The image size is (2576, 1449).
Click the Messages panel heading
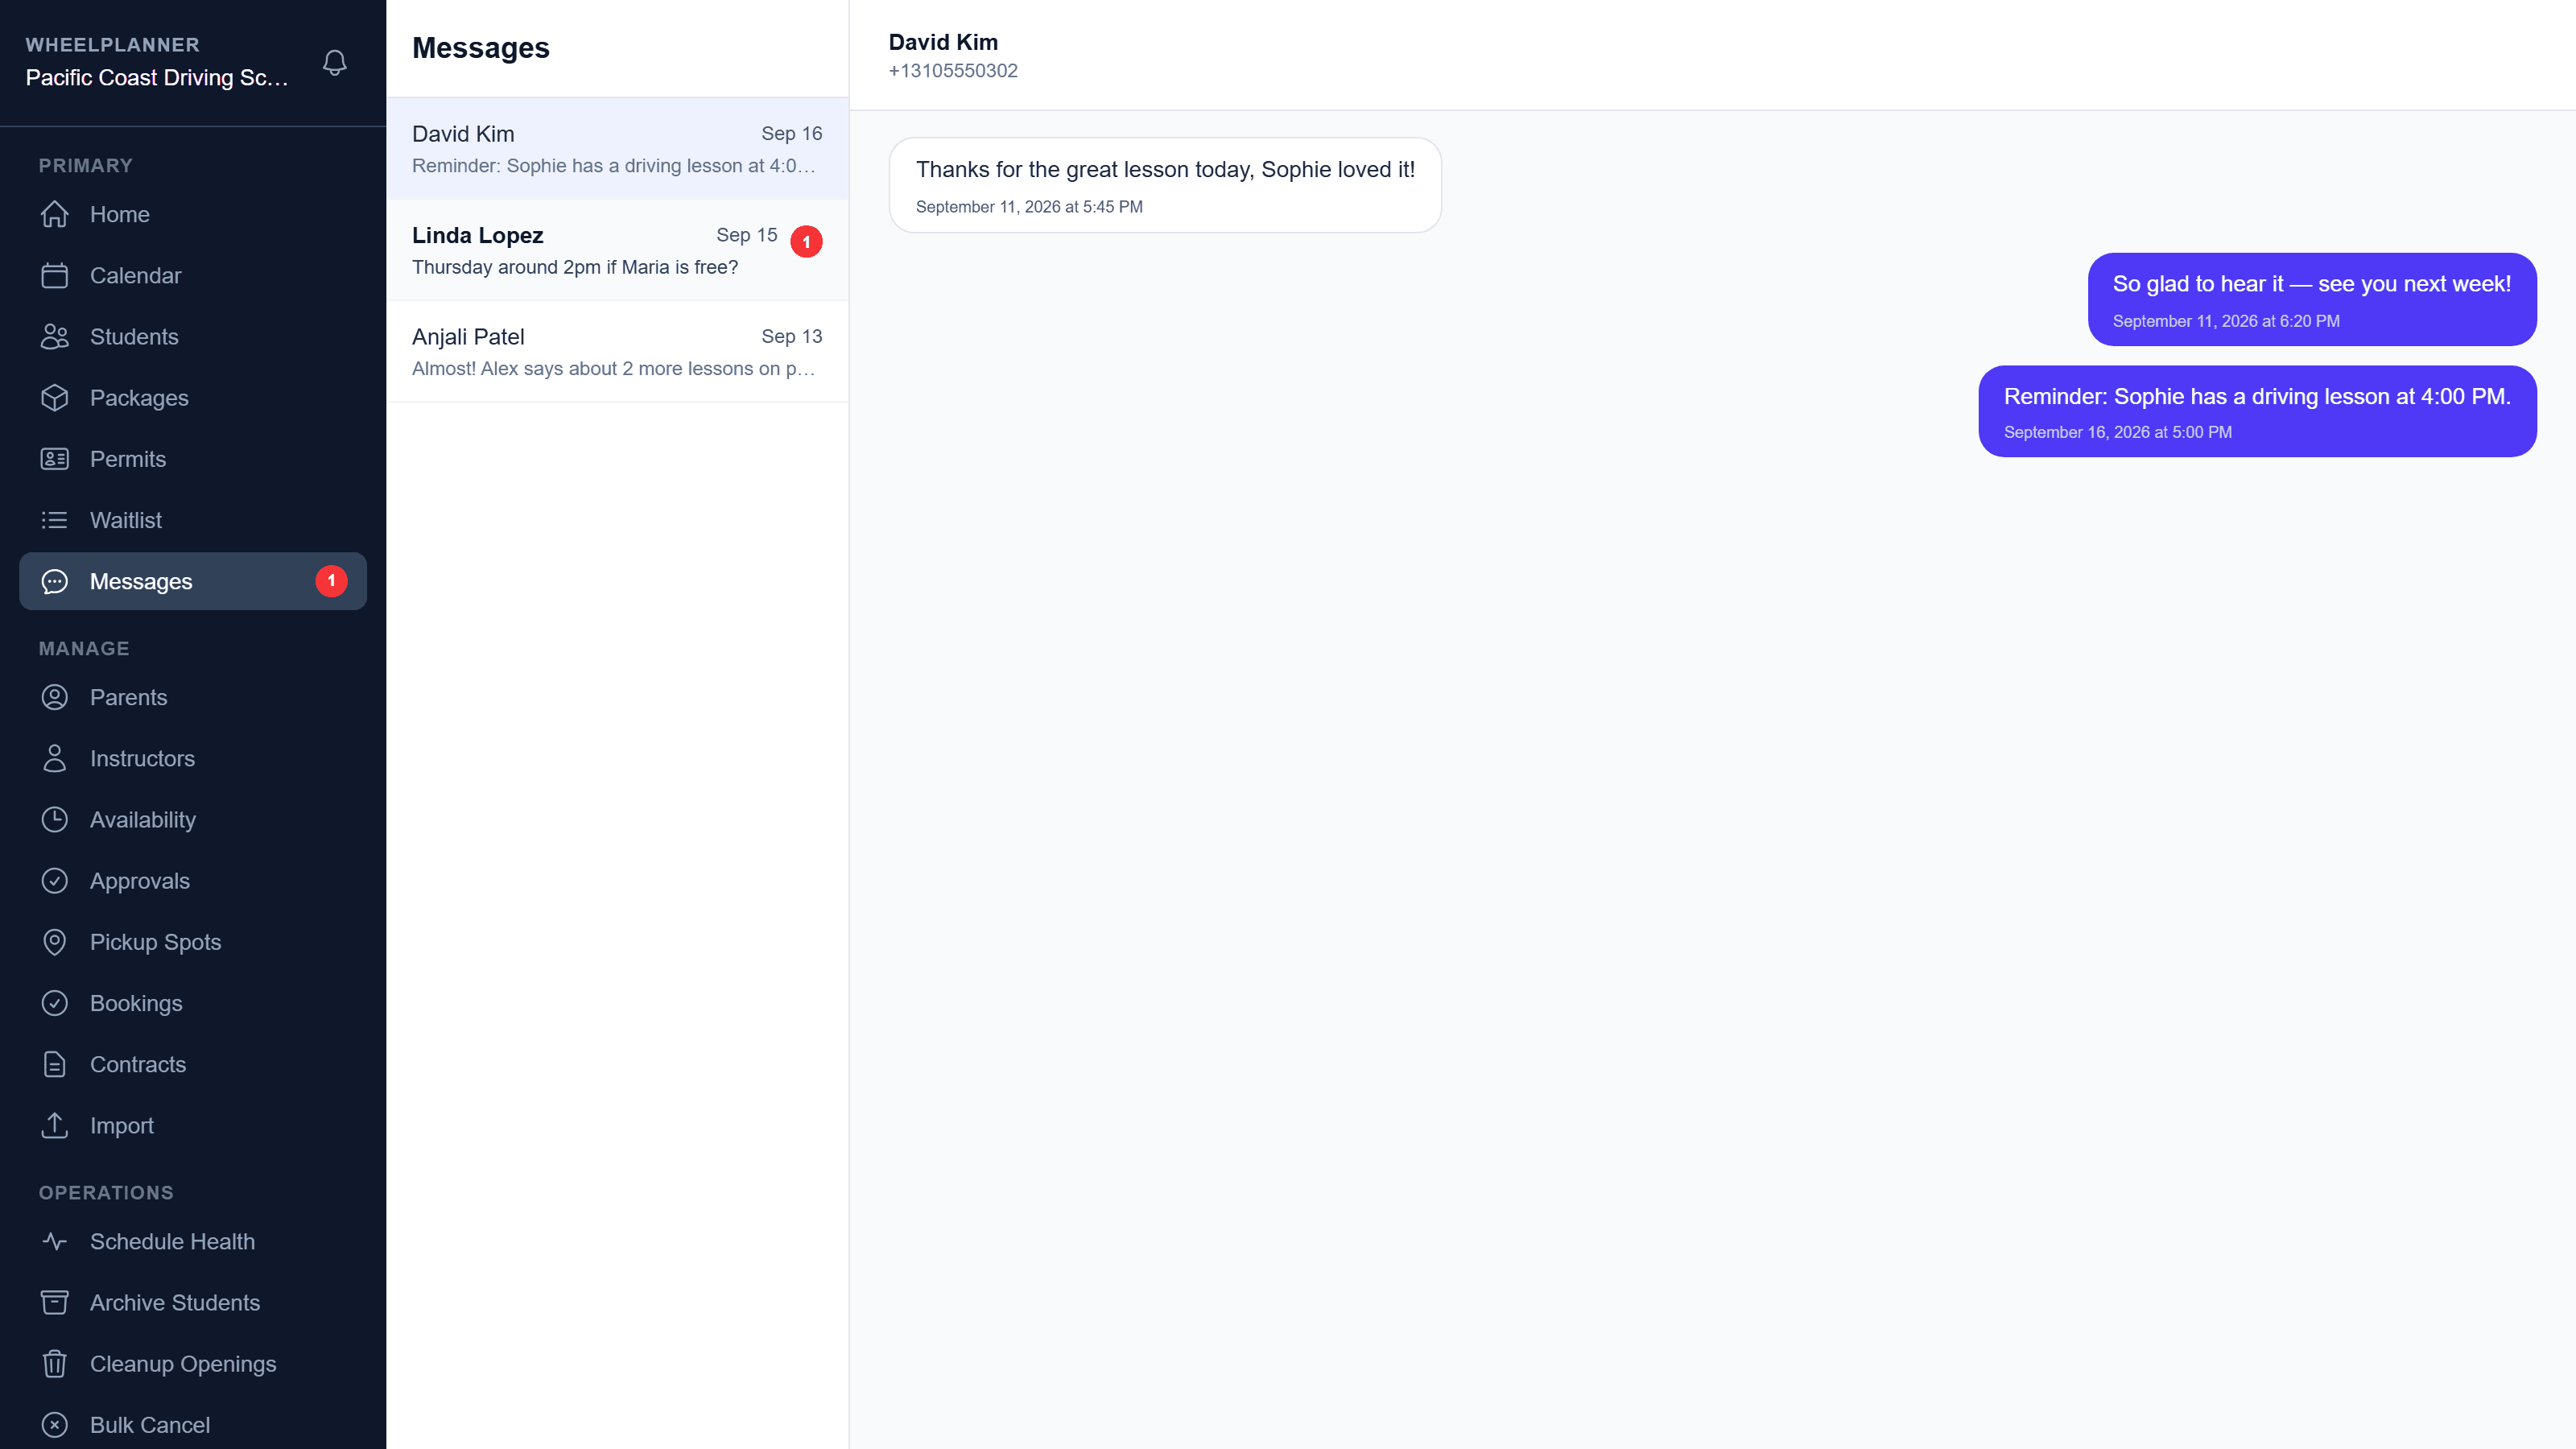pyautogui.click(x=480, y=48)
